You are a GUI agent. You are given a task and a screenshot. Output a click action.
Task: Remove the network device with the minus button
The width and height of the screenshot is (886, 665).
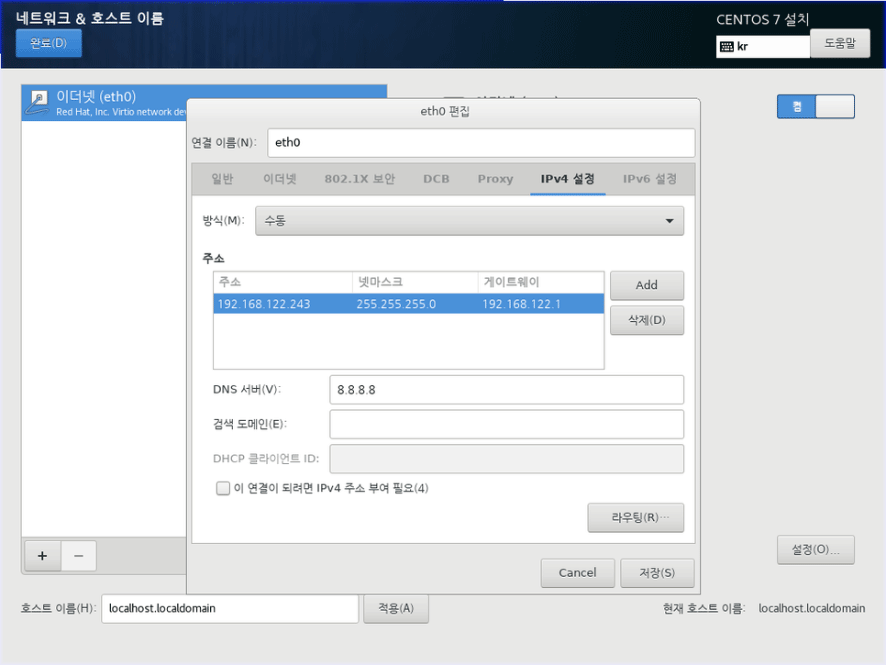point(79,556)
